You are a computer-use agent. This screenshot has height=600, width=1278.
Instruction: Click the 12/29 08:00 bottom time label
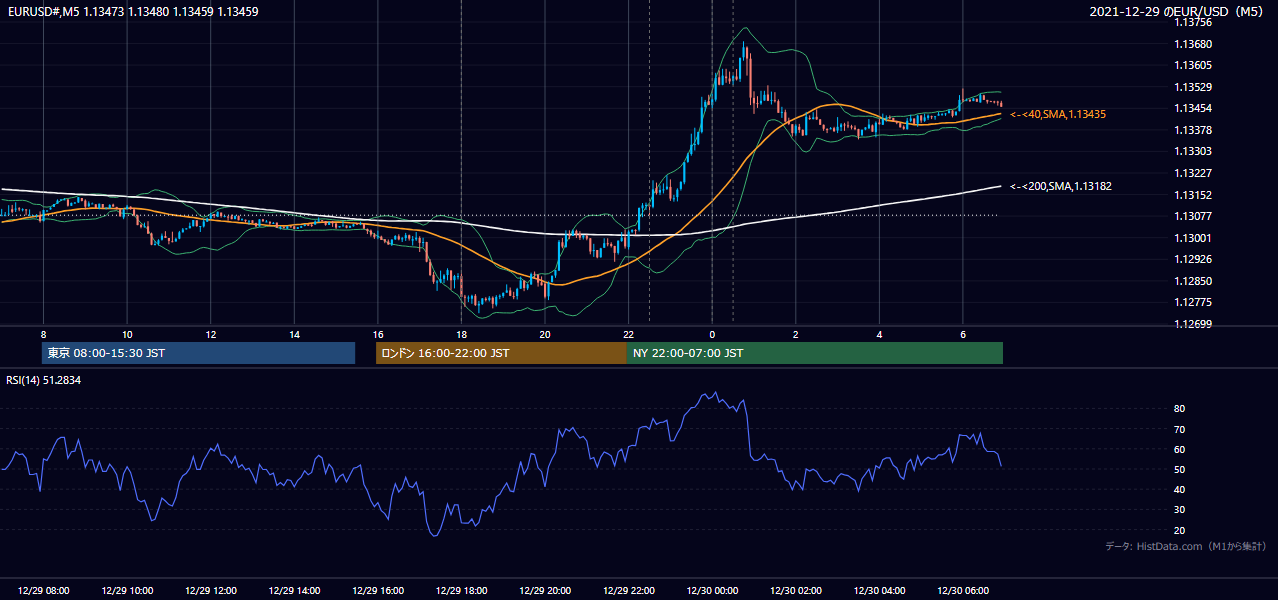[43, 591]
